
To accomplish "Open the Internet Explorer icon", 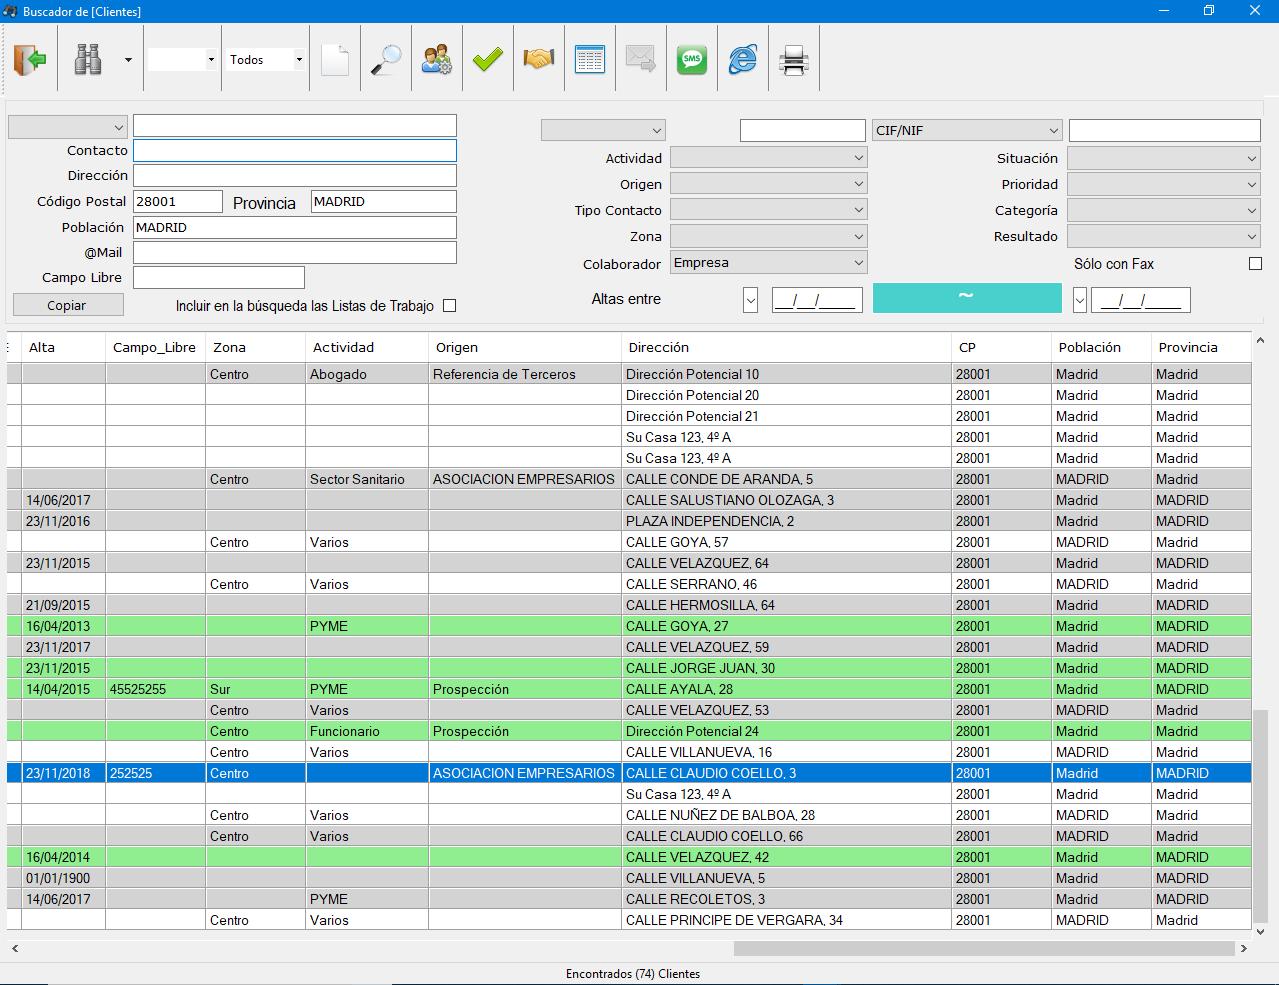I will coord(743,60).
